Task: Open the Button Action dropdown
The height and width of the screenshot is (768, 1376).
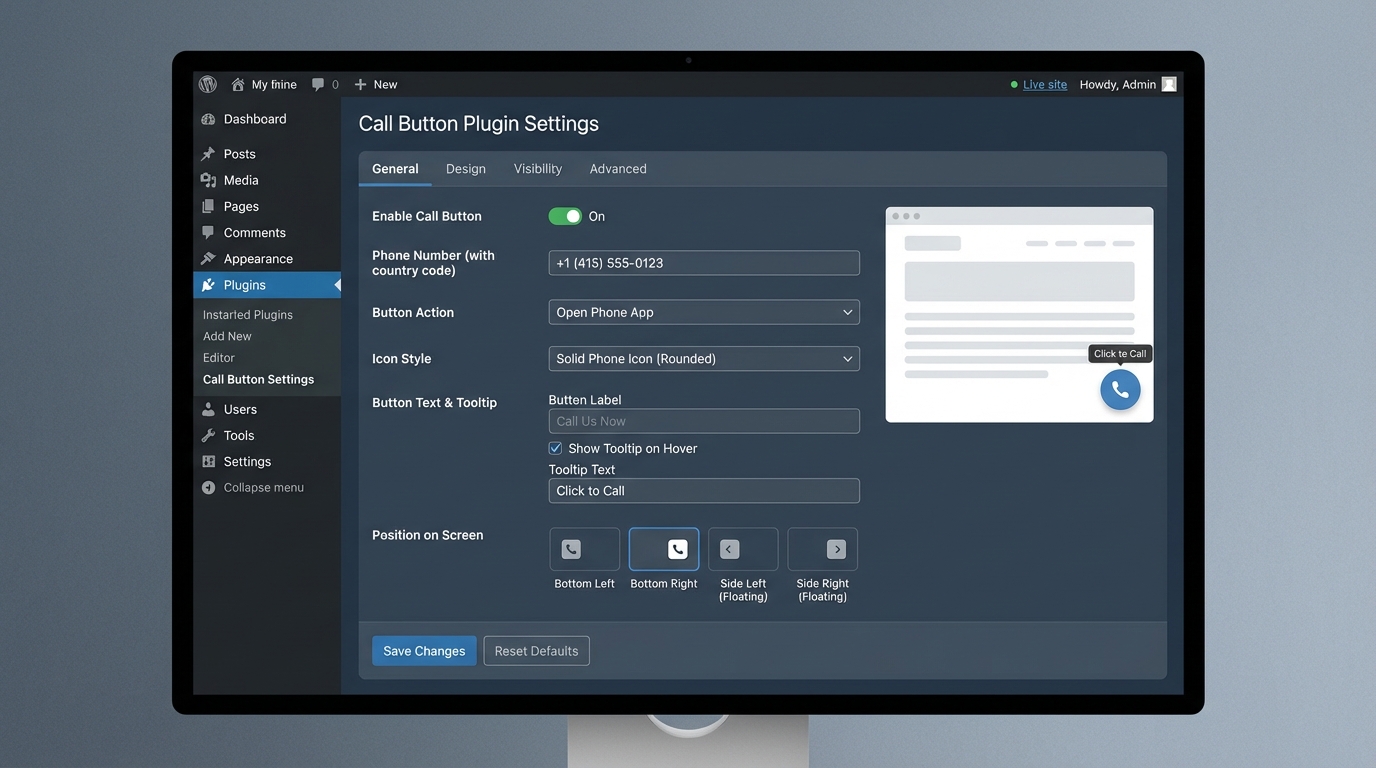Action: (703, 311)
